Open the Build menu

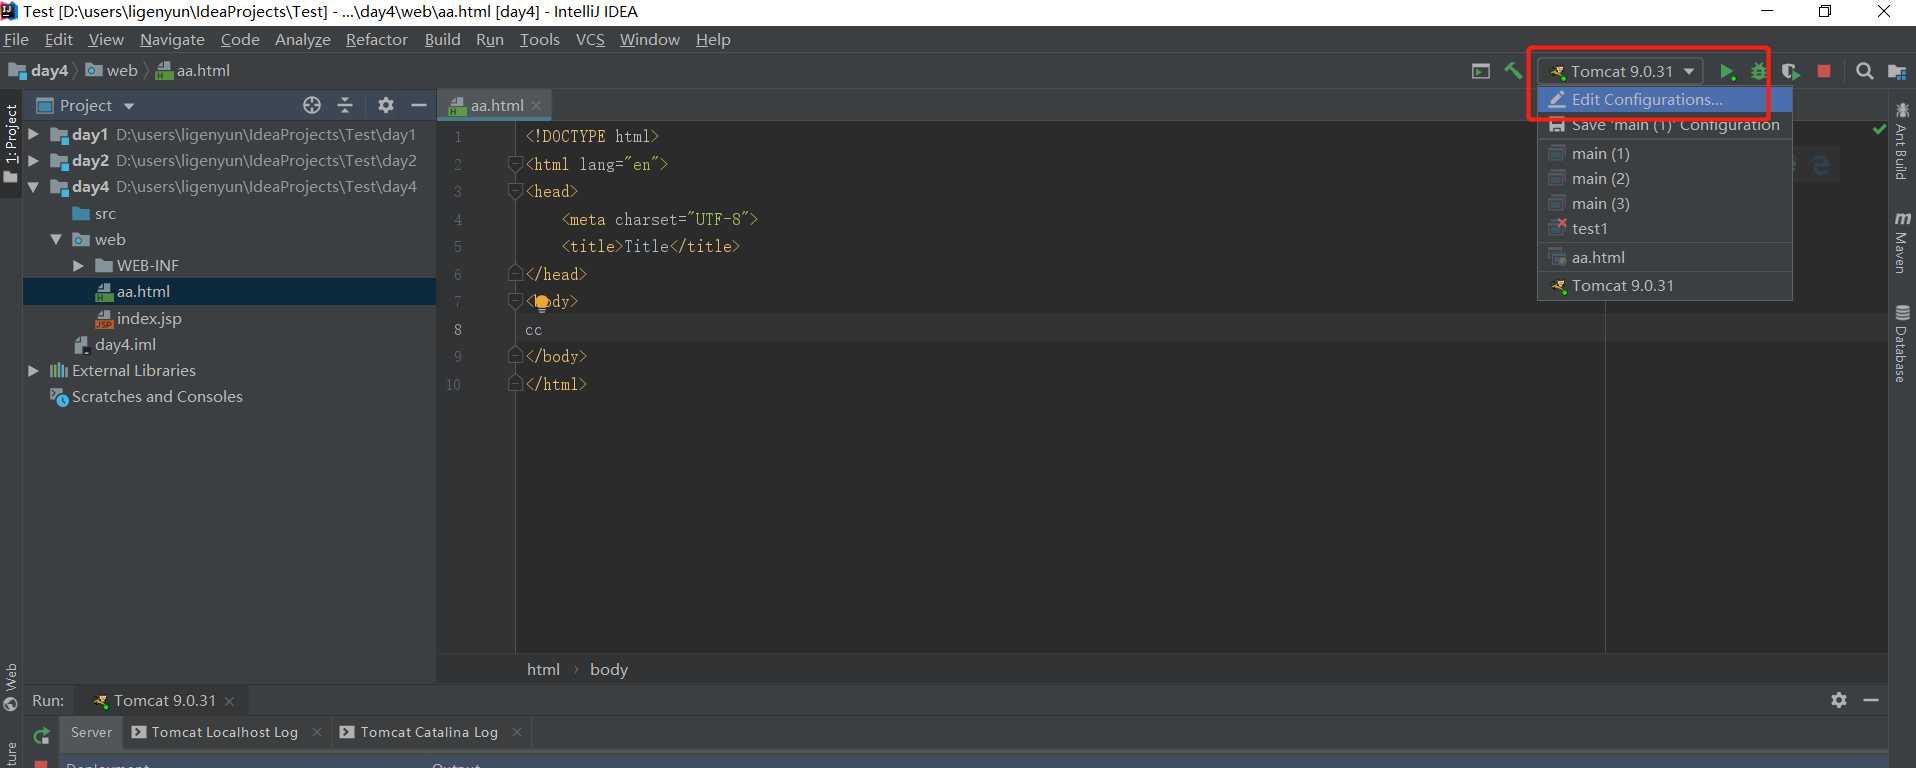tap(442, 39)
